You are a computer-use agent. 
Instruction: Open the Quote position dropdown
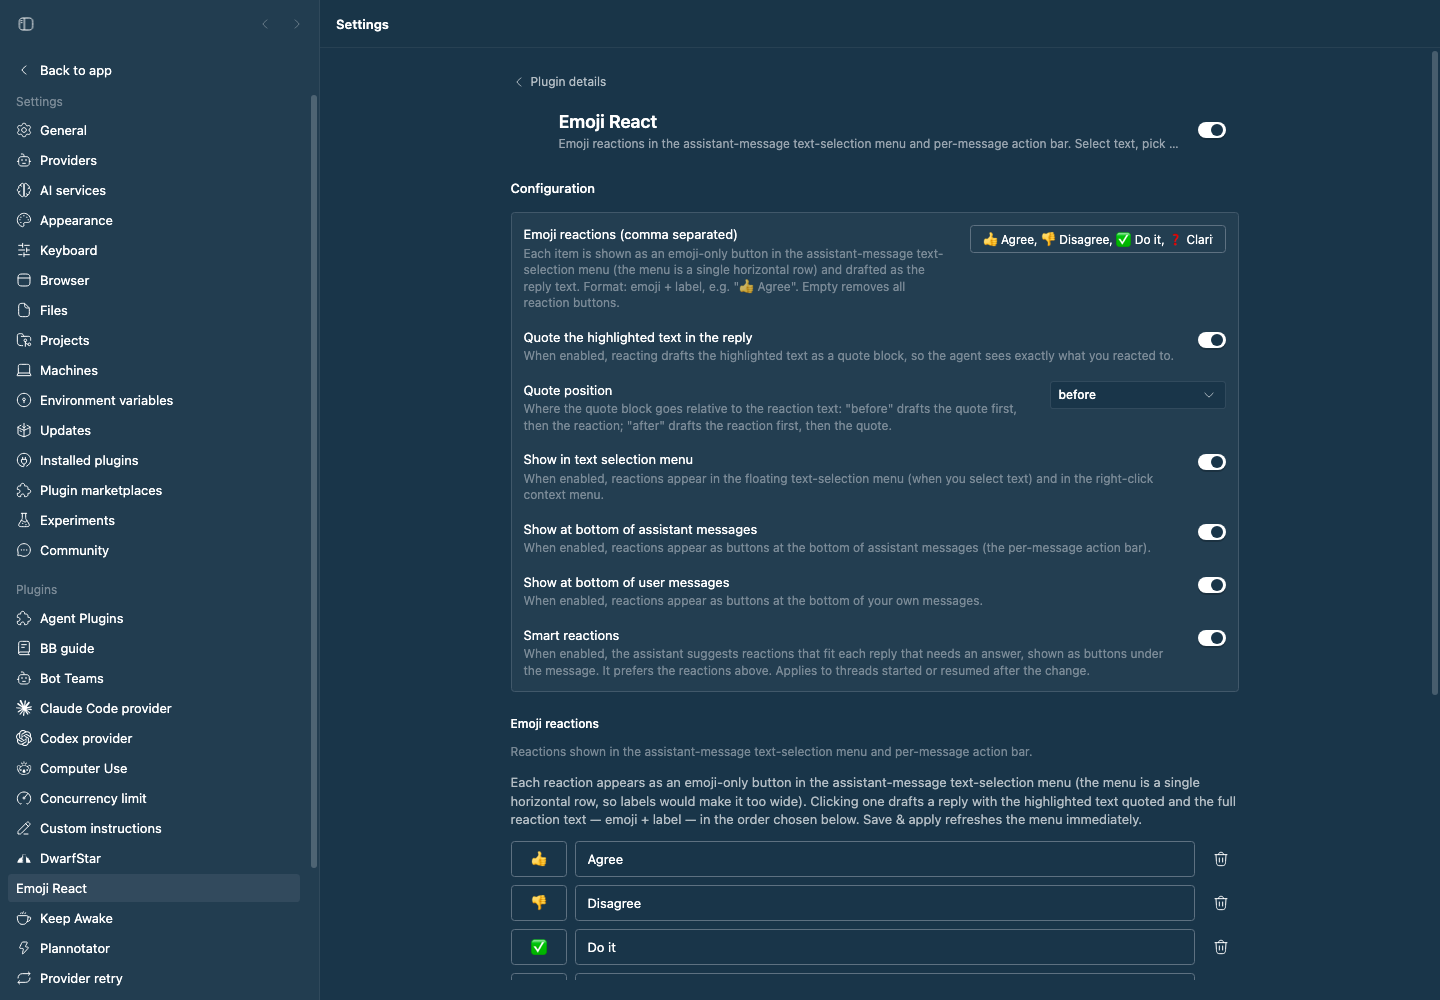pos(1137,395)
